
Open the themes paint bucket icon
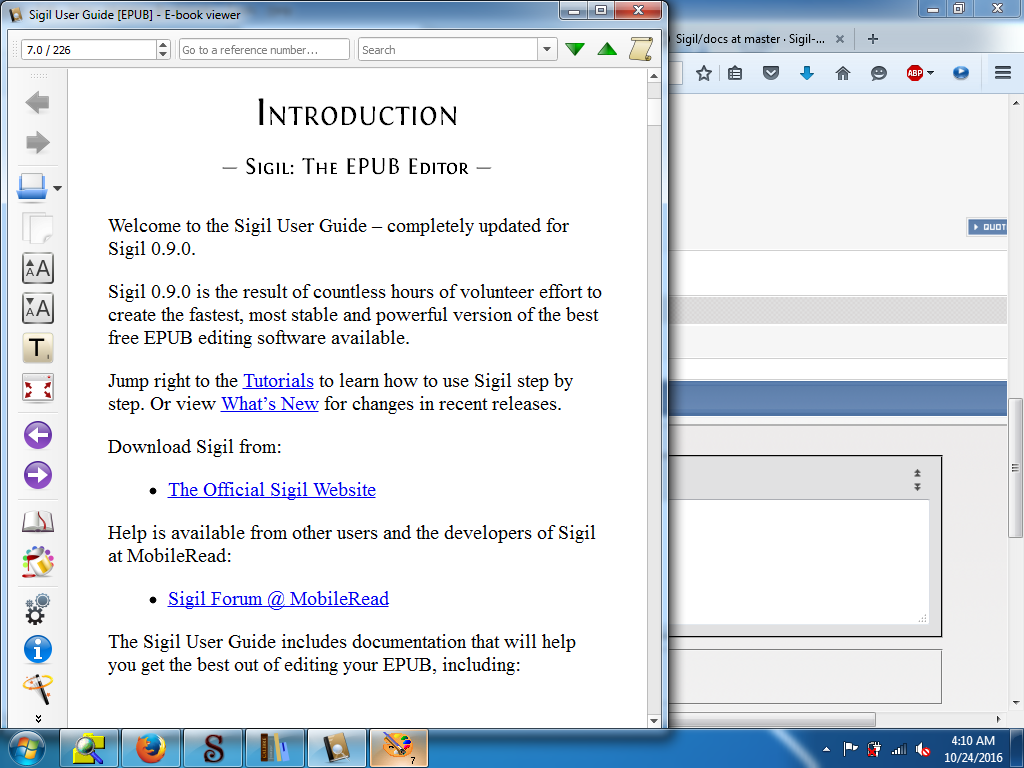pos(37,562)
